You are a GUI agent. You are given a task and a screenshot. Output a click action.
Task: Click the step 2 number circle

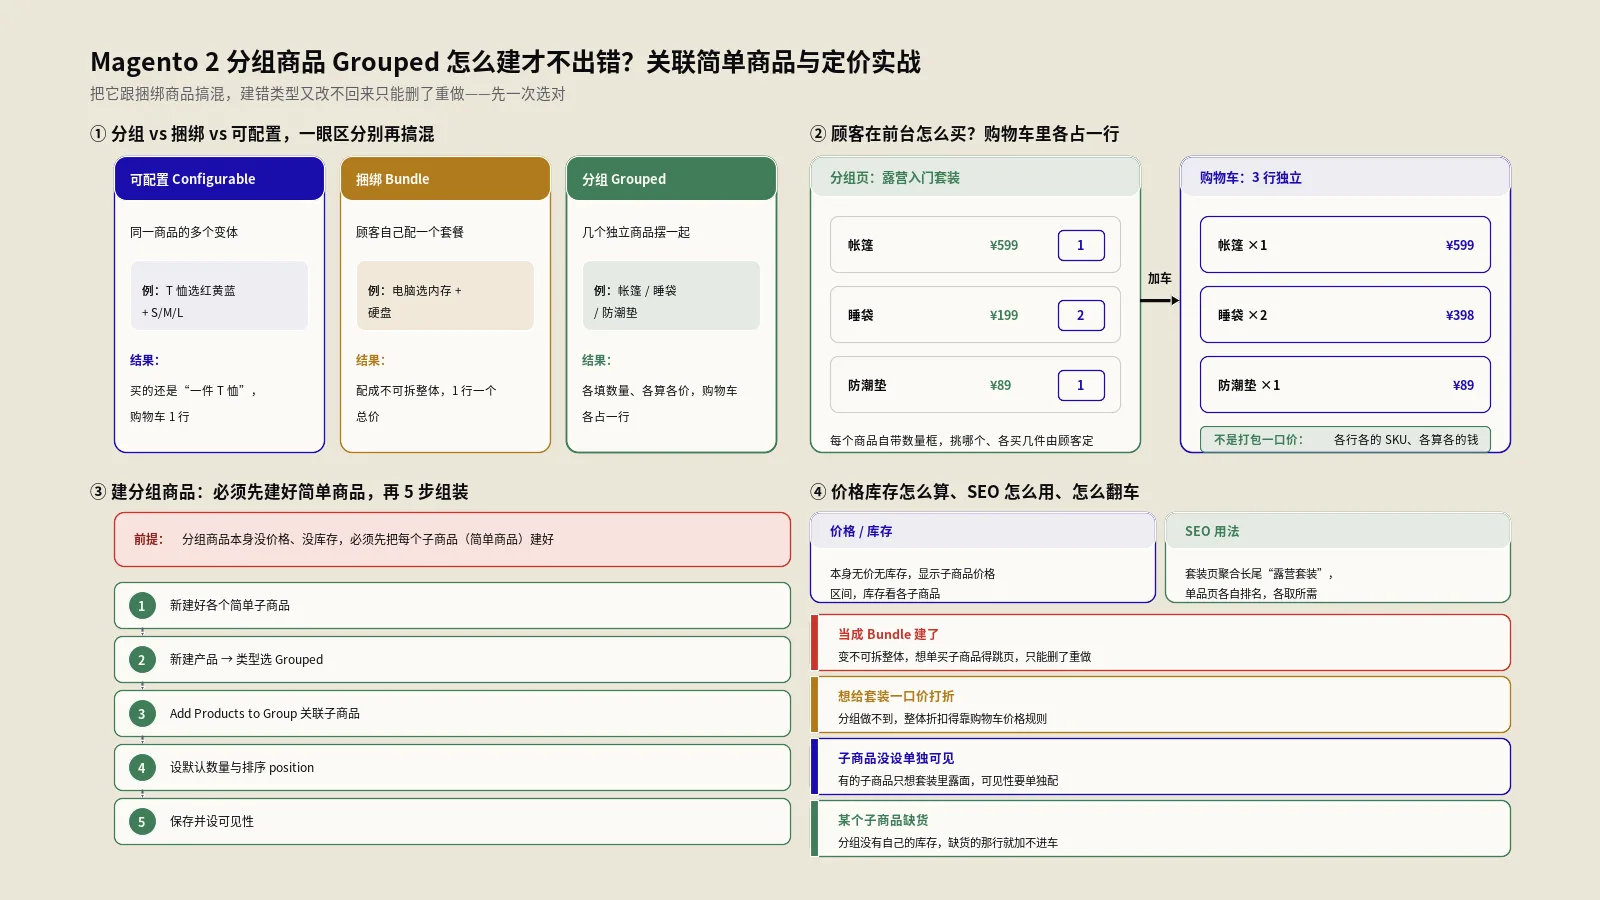142,659
